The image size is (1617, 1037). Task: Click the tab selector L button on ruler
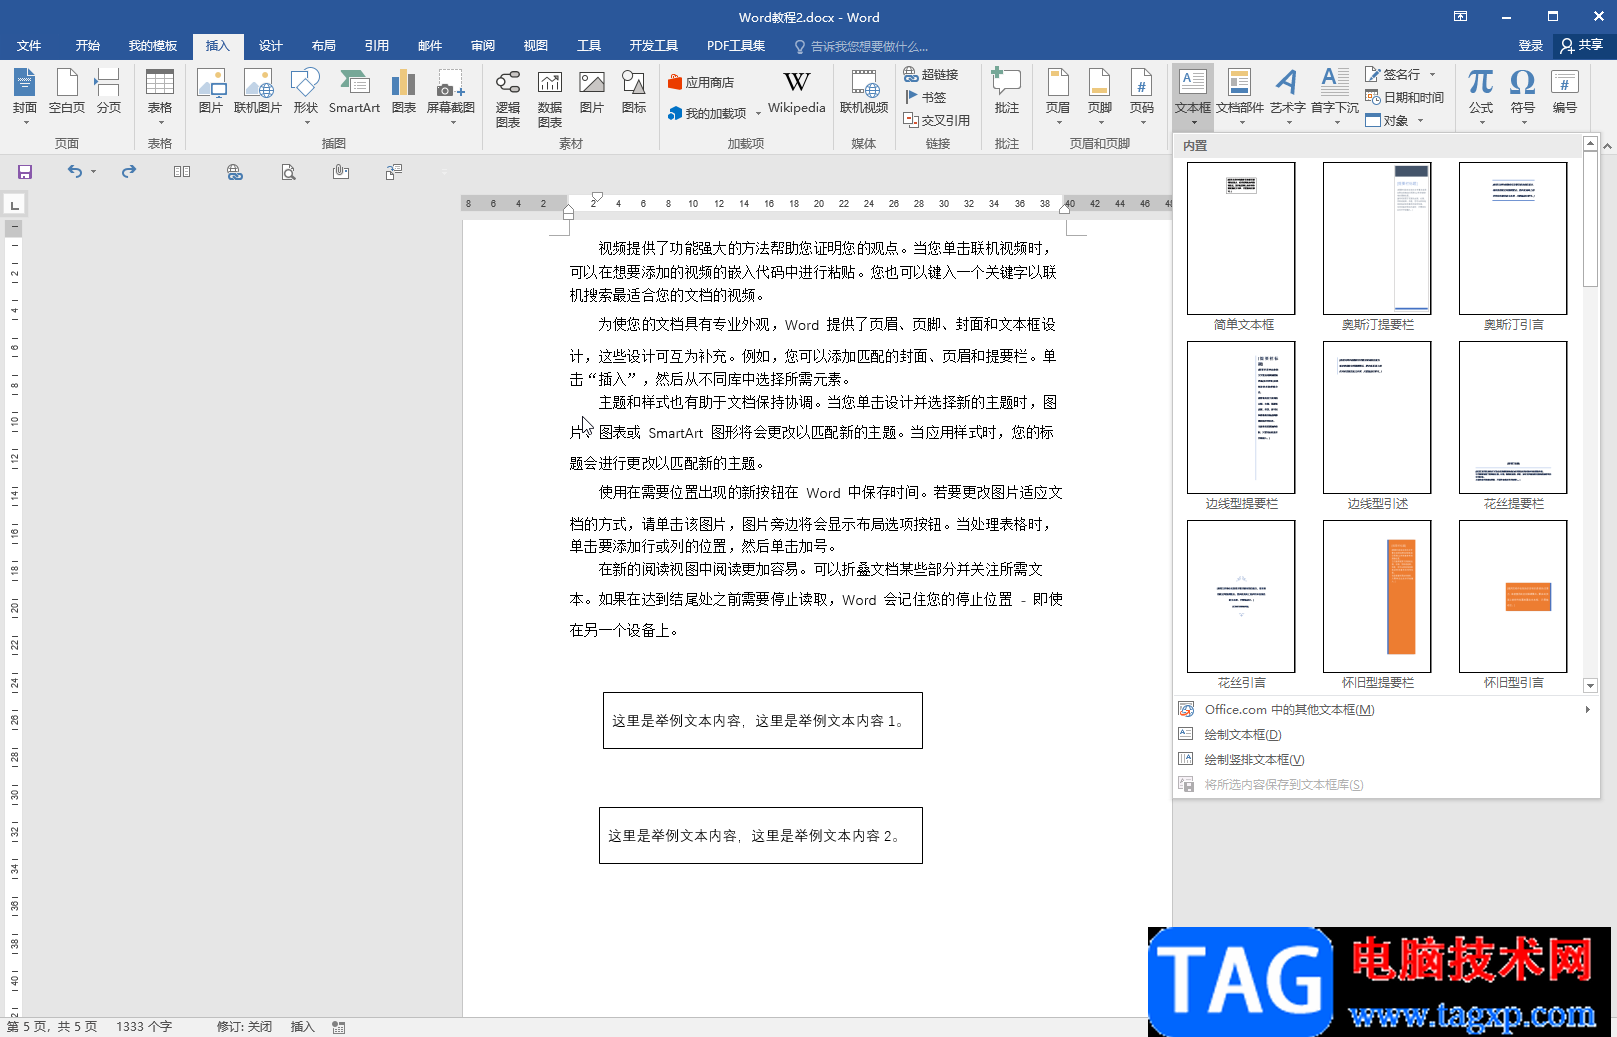click(14, 205)
